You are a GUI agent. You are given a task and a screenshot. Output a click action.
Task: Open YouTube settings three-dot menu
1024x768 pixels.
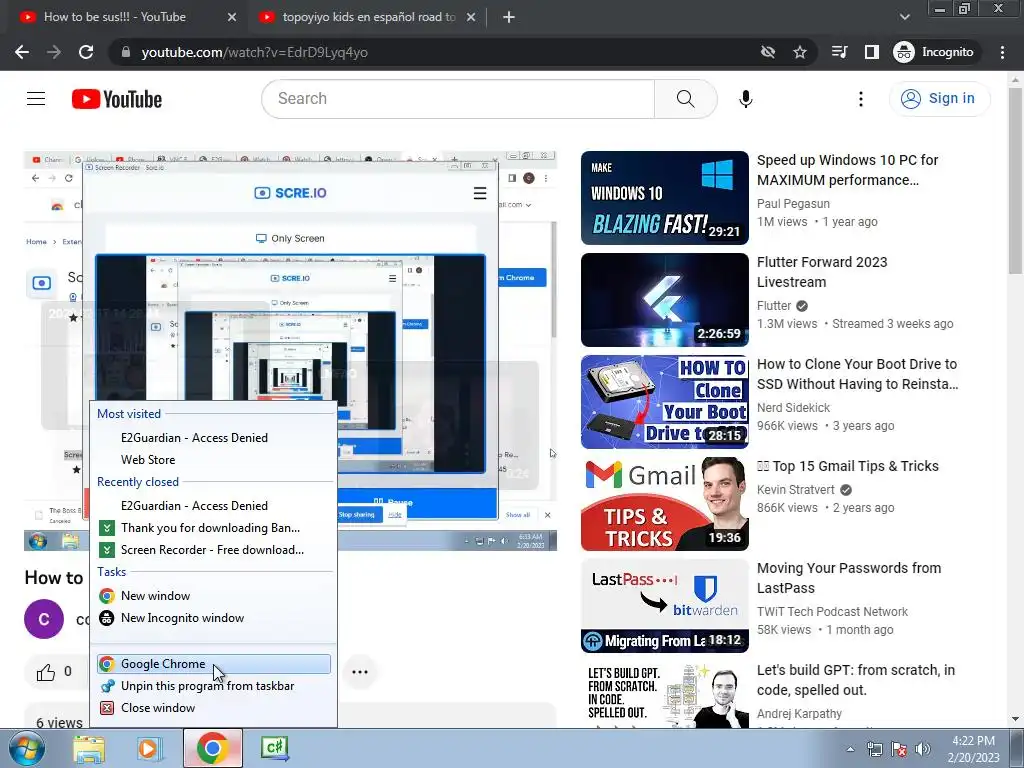(861, 99)
